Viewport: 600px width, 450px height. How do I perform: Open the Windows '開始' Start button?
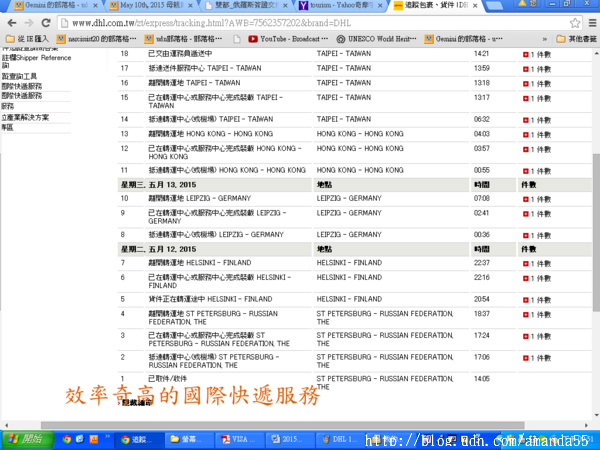pos(26,439)
